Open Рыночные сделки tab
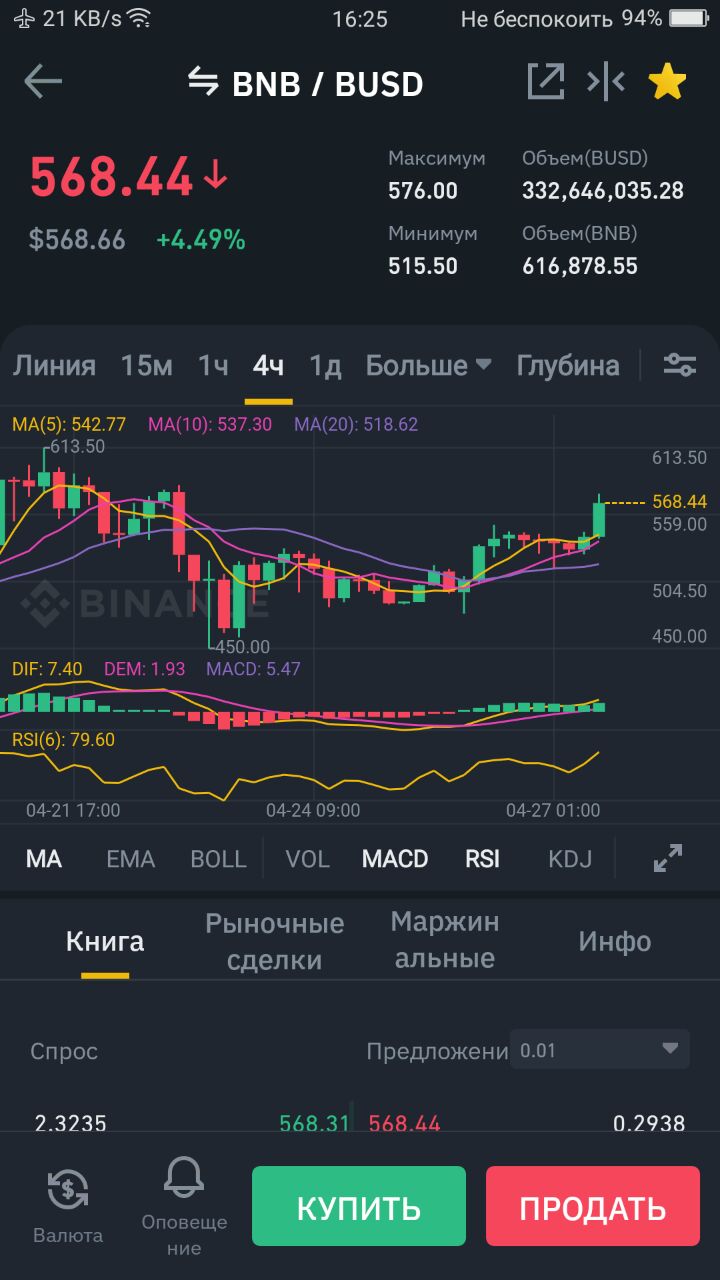The width and height of the screenshot is (720, 1280). click(275, 941)
